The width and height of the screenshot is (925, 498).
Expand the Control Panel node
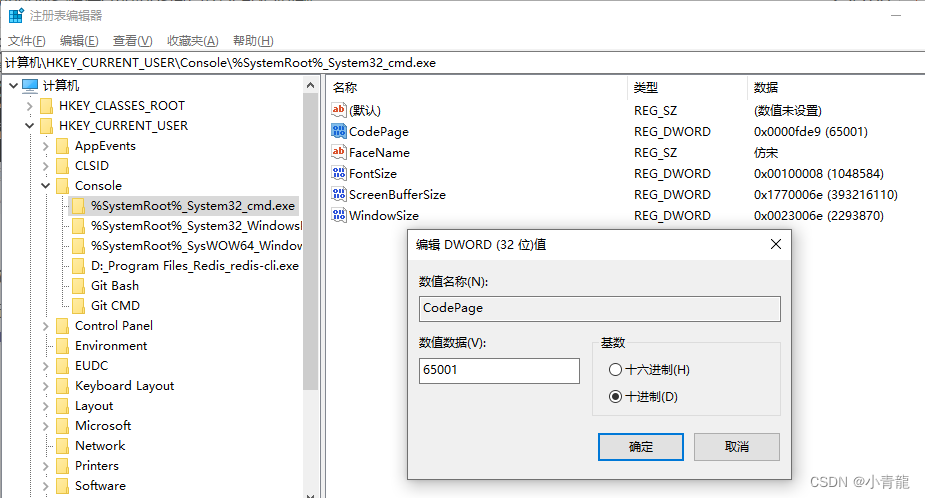45,326
